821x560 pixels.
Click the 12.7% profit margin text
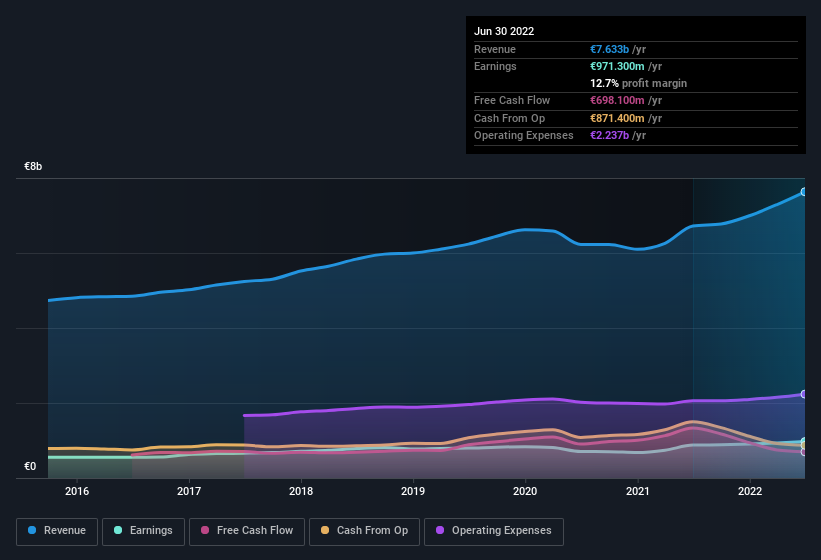[x=638, y=83]
